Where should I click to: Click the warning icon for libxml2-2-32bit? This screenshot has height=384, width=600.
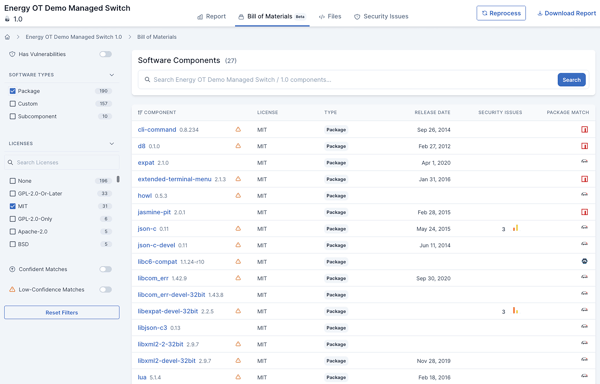(x=238, y=344)
